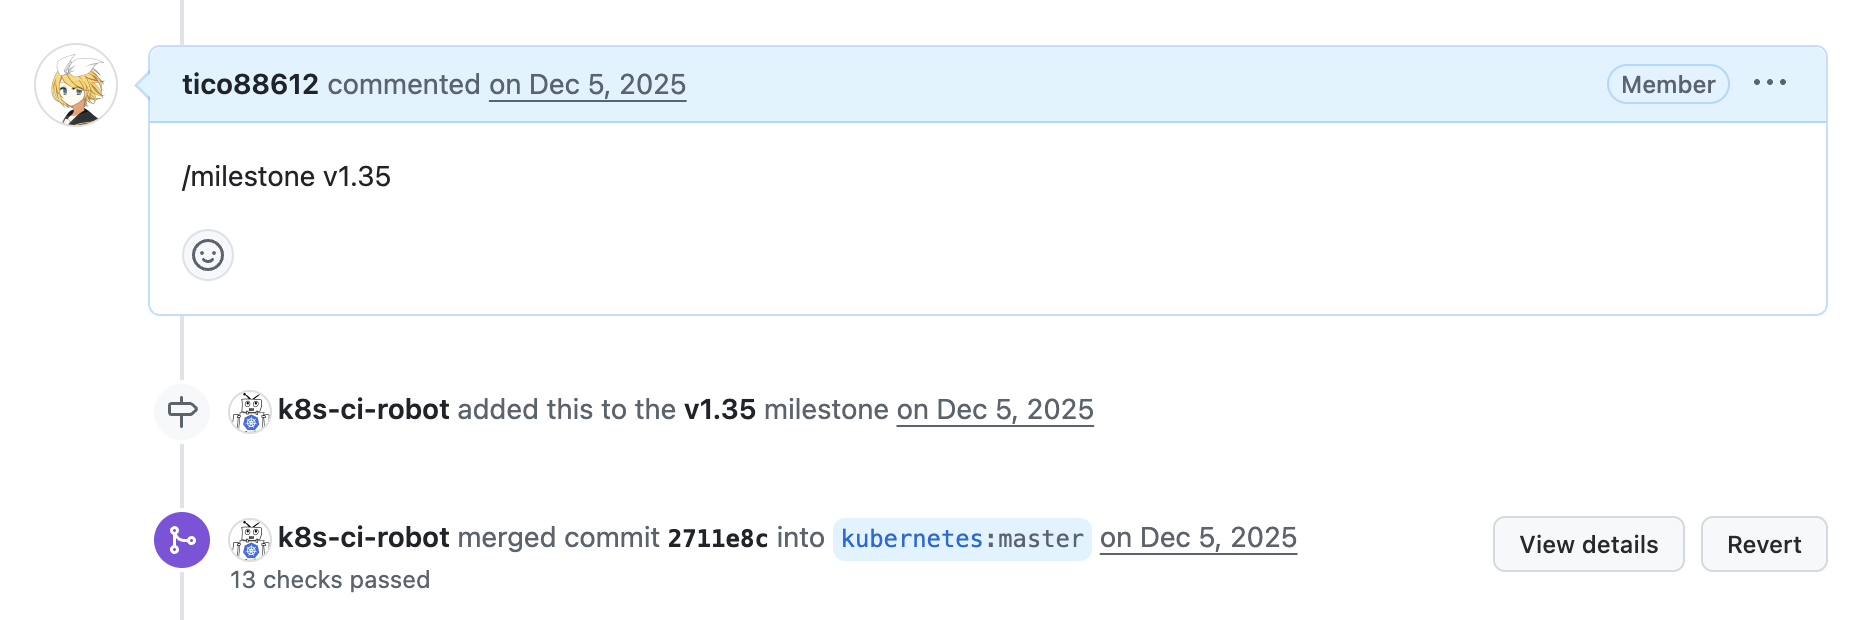1874x620 pixels.
Task: Click the Revert button
Action: tap(1763, 544)
